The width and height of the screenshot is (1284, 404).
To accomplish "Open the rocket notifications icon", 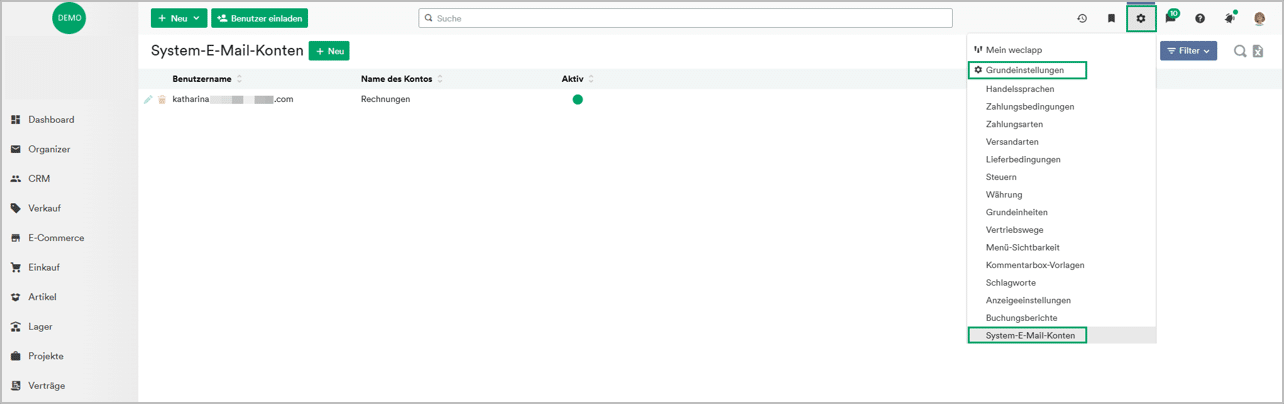I will pos(1230,18).
